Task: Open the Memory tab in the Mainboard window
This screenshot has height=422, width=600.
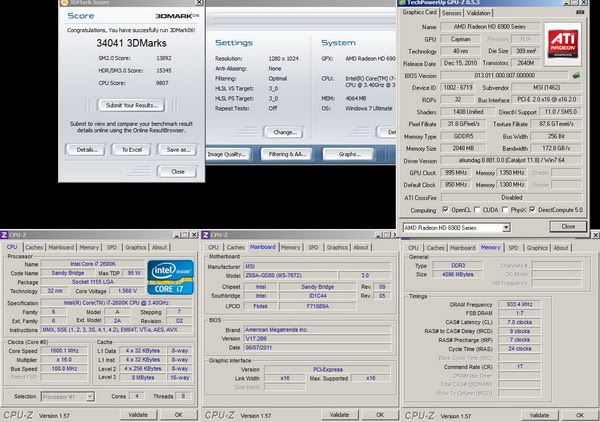Action: click(x=290, y=247)
